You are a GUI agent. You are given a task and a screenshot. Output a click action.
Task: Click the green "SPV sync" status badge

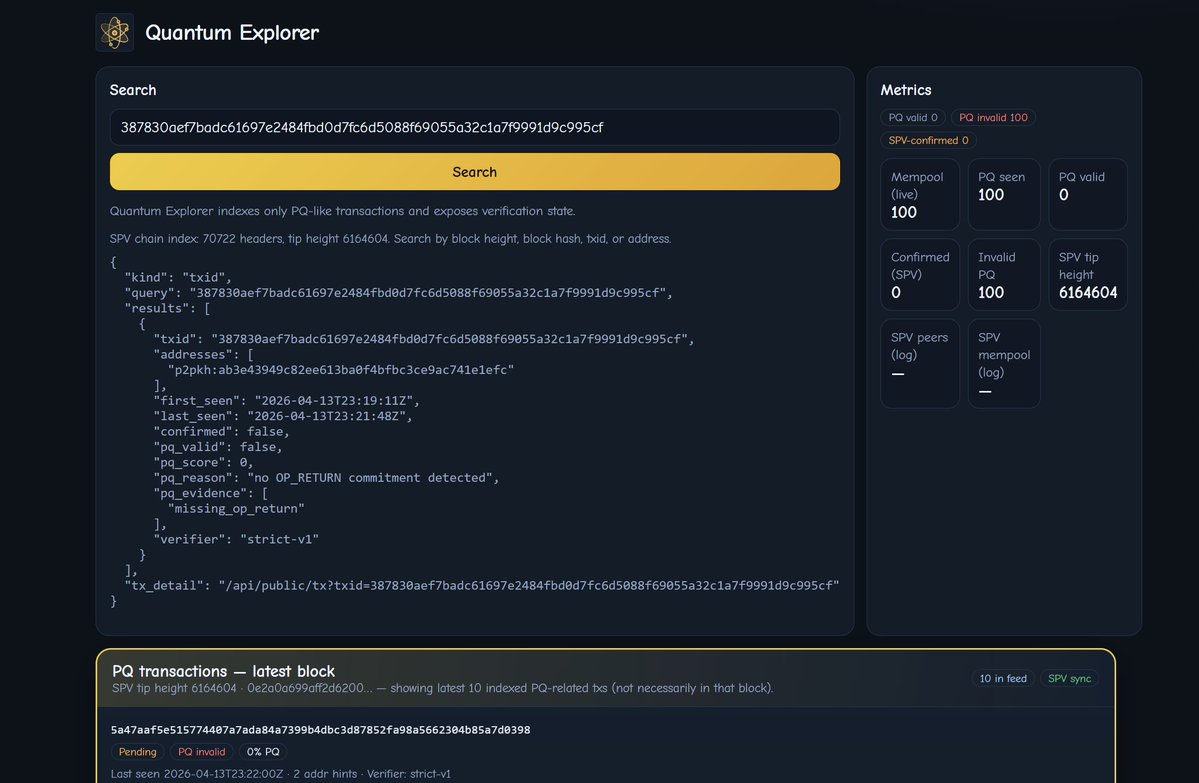point(1068,679)
